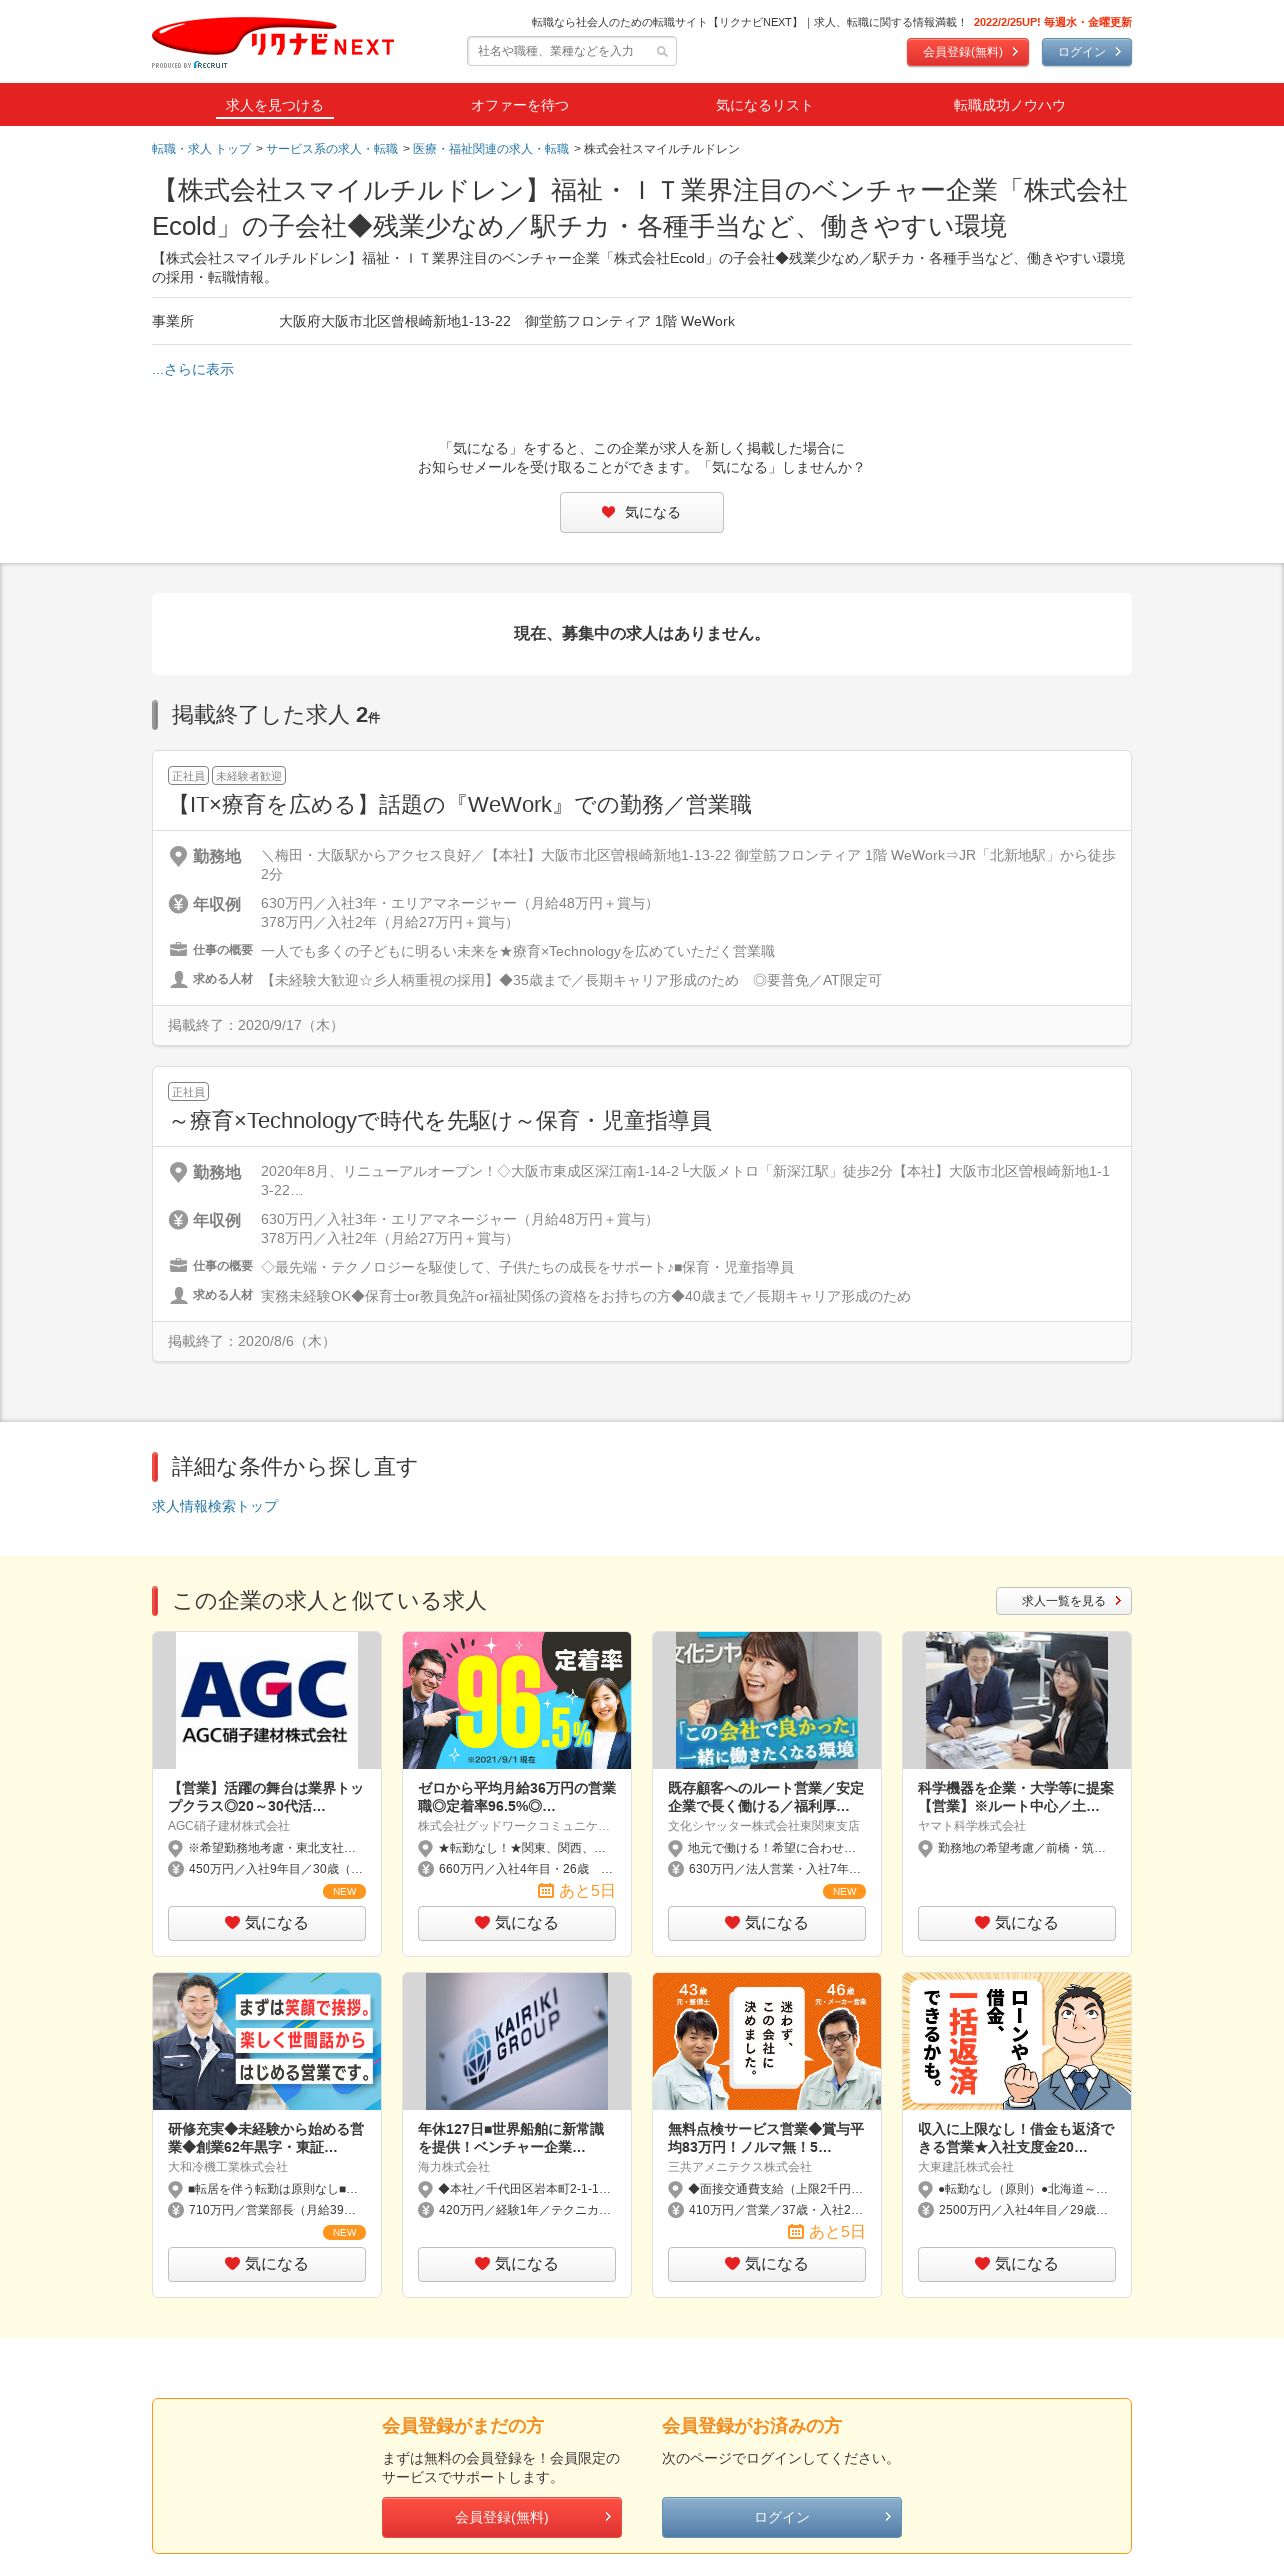Follow breadcrumb サービス系の求人・転職

(331, 149)
